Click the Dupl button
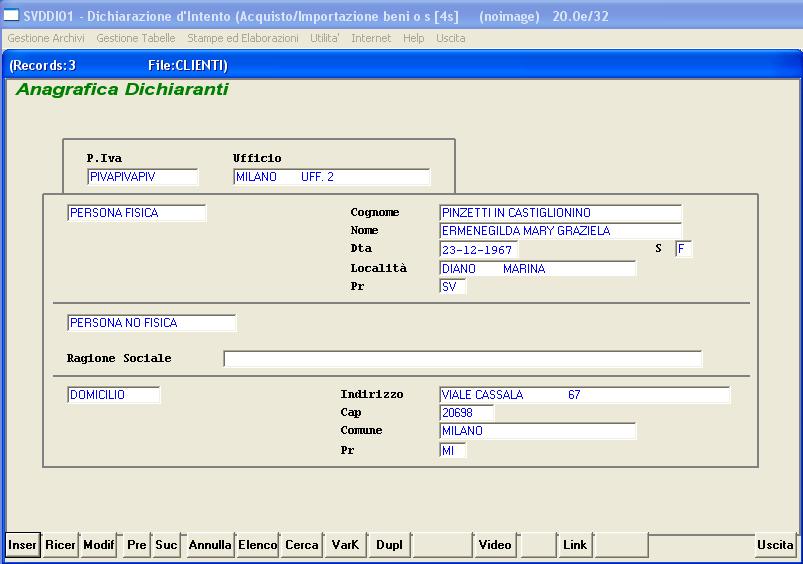This screenshot has height=564, width=803. 389,545
